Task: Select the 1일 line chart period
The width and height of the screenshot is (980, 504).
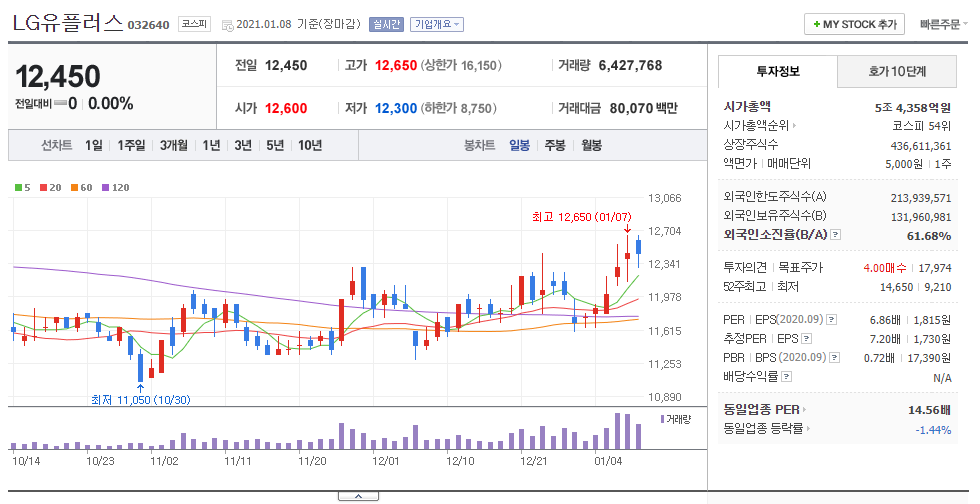Action: tap(94, 145)
